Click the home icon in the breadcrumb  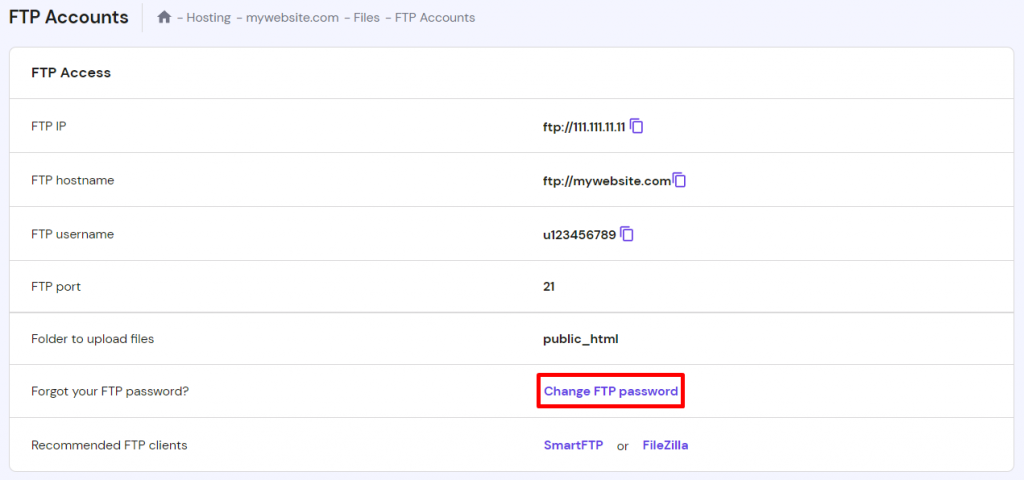[165, 17]
